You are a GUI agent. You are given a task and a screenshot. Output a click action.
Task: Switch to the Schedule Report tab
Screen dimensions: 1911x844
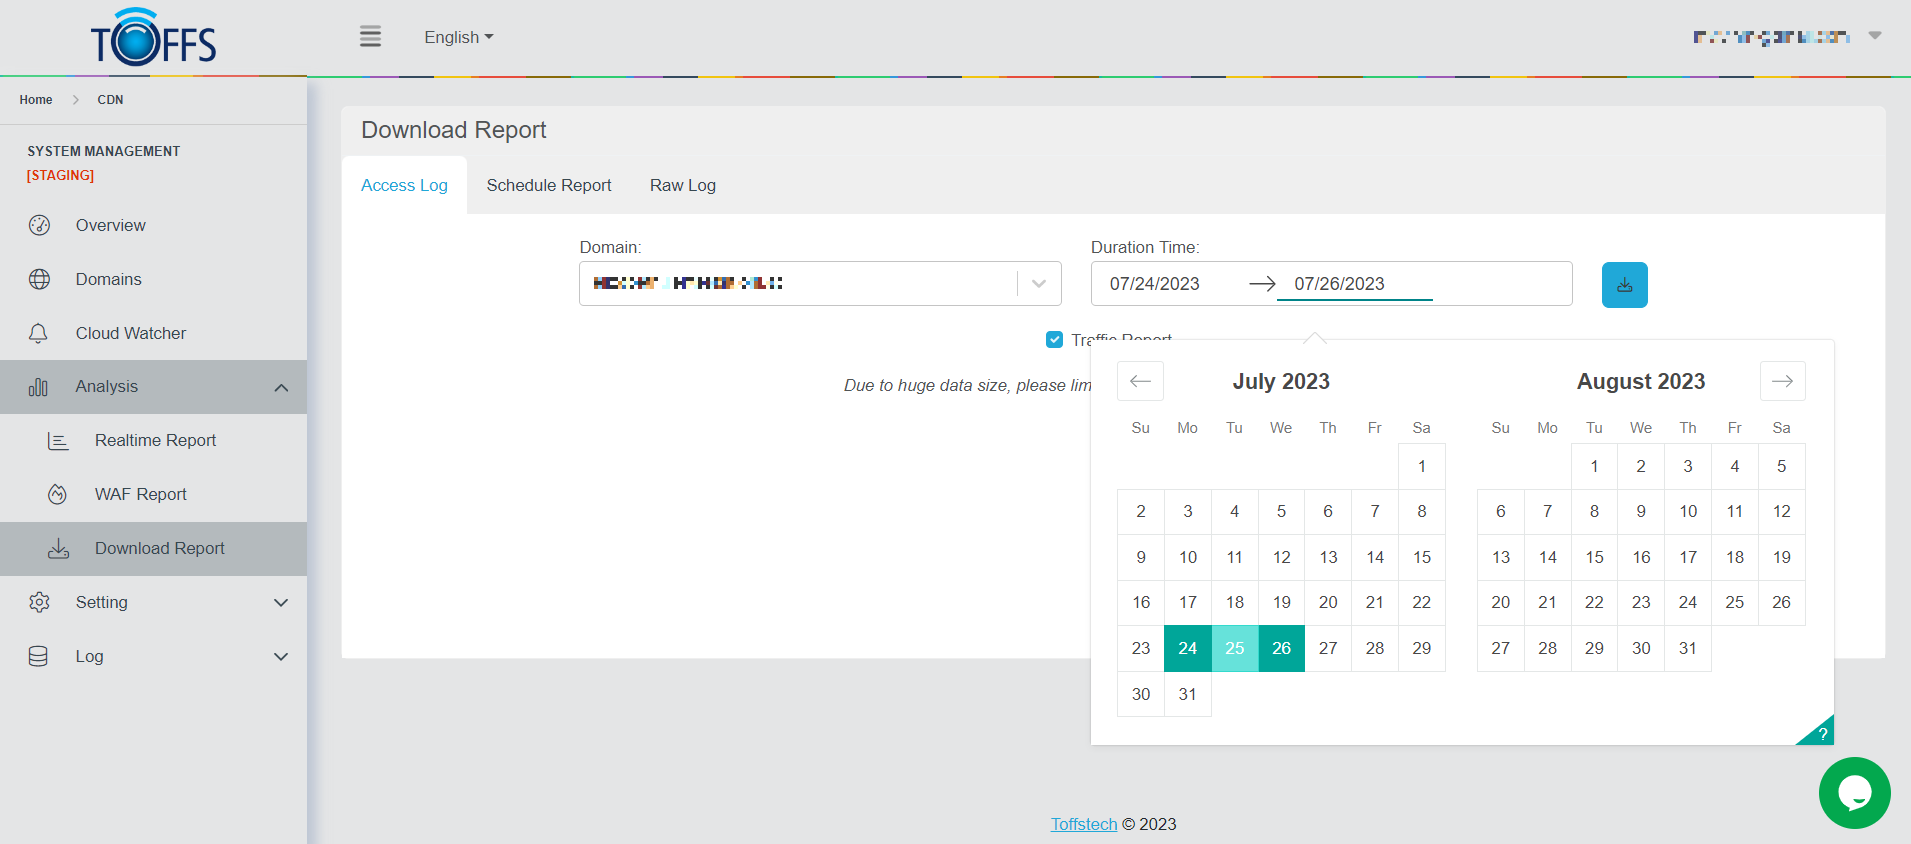pyautogui.click(x=548, y=185)
